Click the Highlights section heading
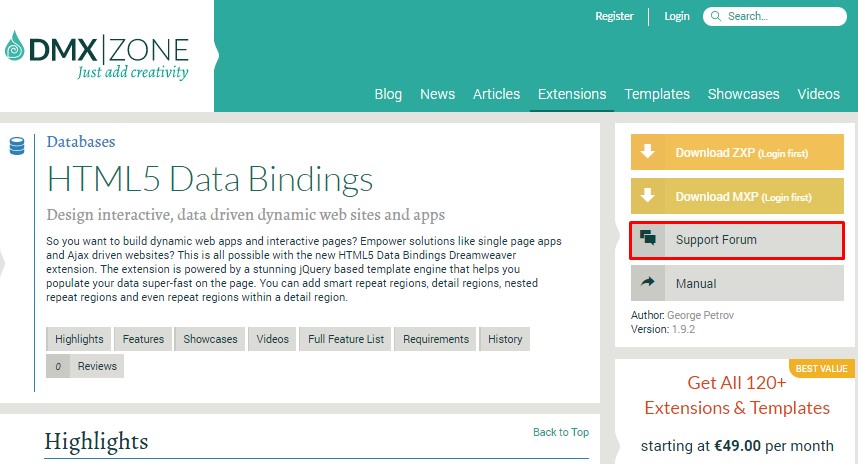Viewport: 858px width, 464px height. [x=96, y=441]
